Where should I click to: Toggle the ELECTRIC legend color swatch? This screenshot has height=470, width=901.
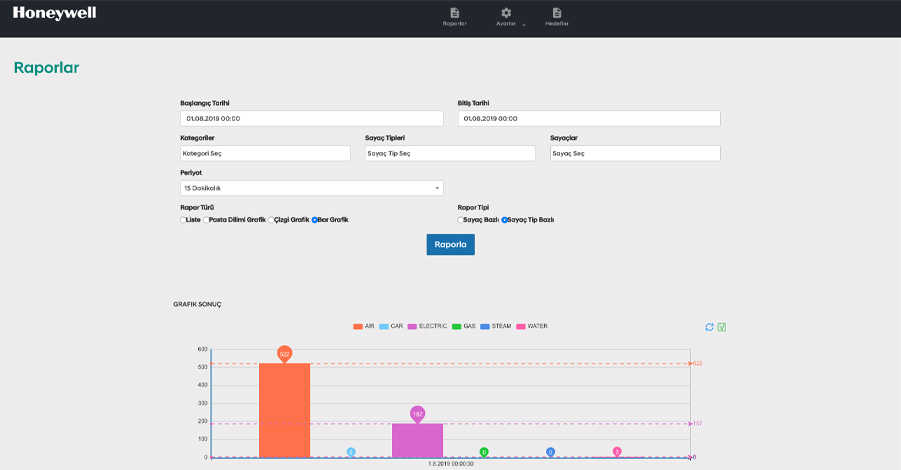pos(412,326)
